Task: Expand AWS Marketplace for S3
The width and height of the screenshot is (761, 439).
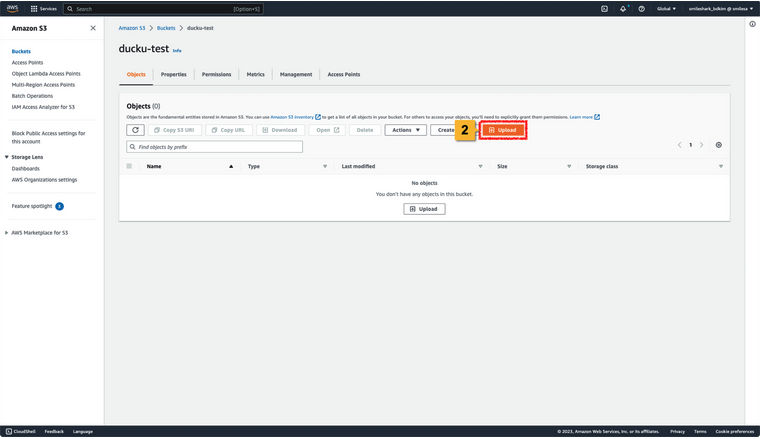Action: click(8, 232)
